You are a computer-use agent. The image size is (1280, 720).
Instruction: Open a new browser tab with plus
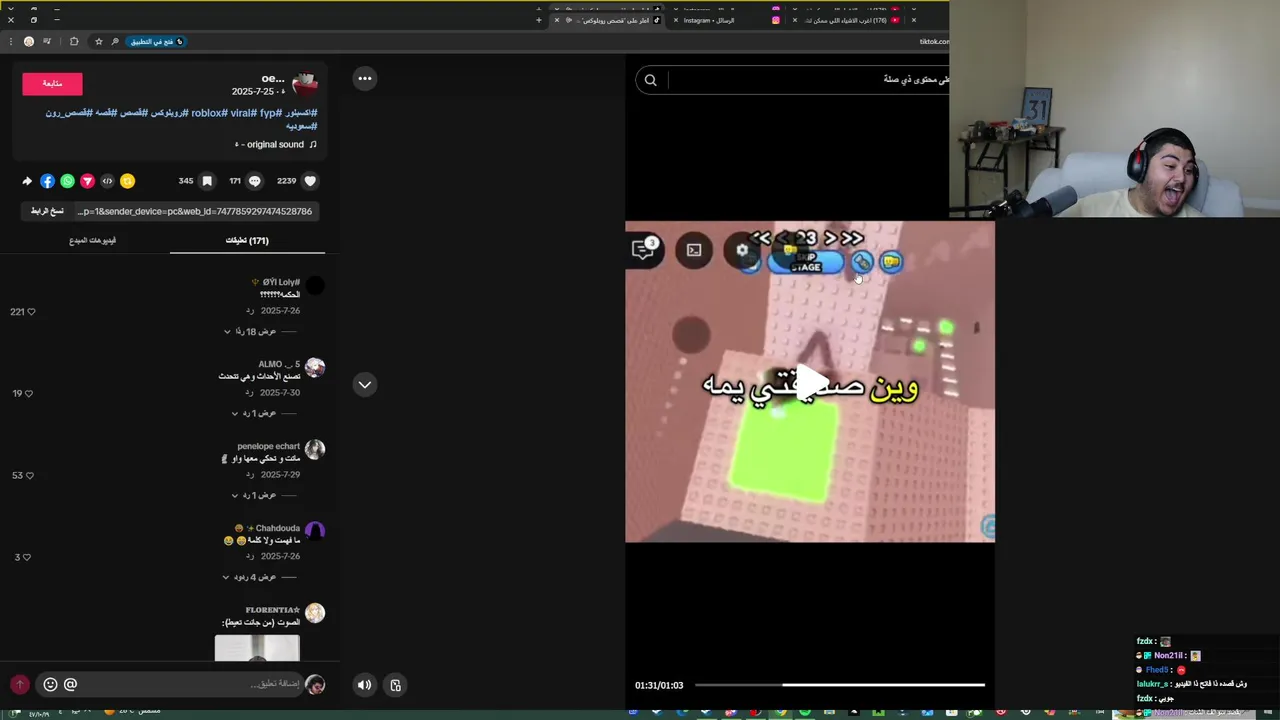538,20
